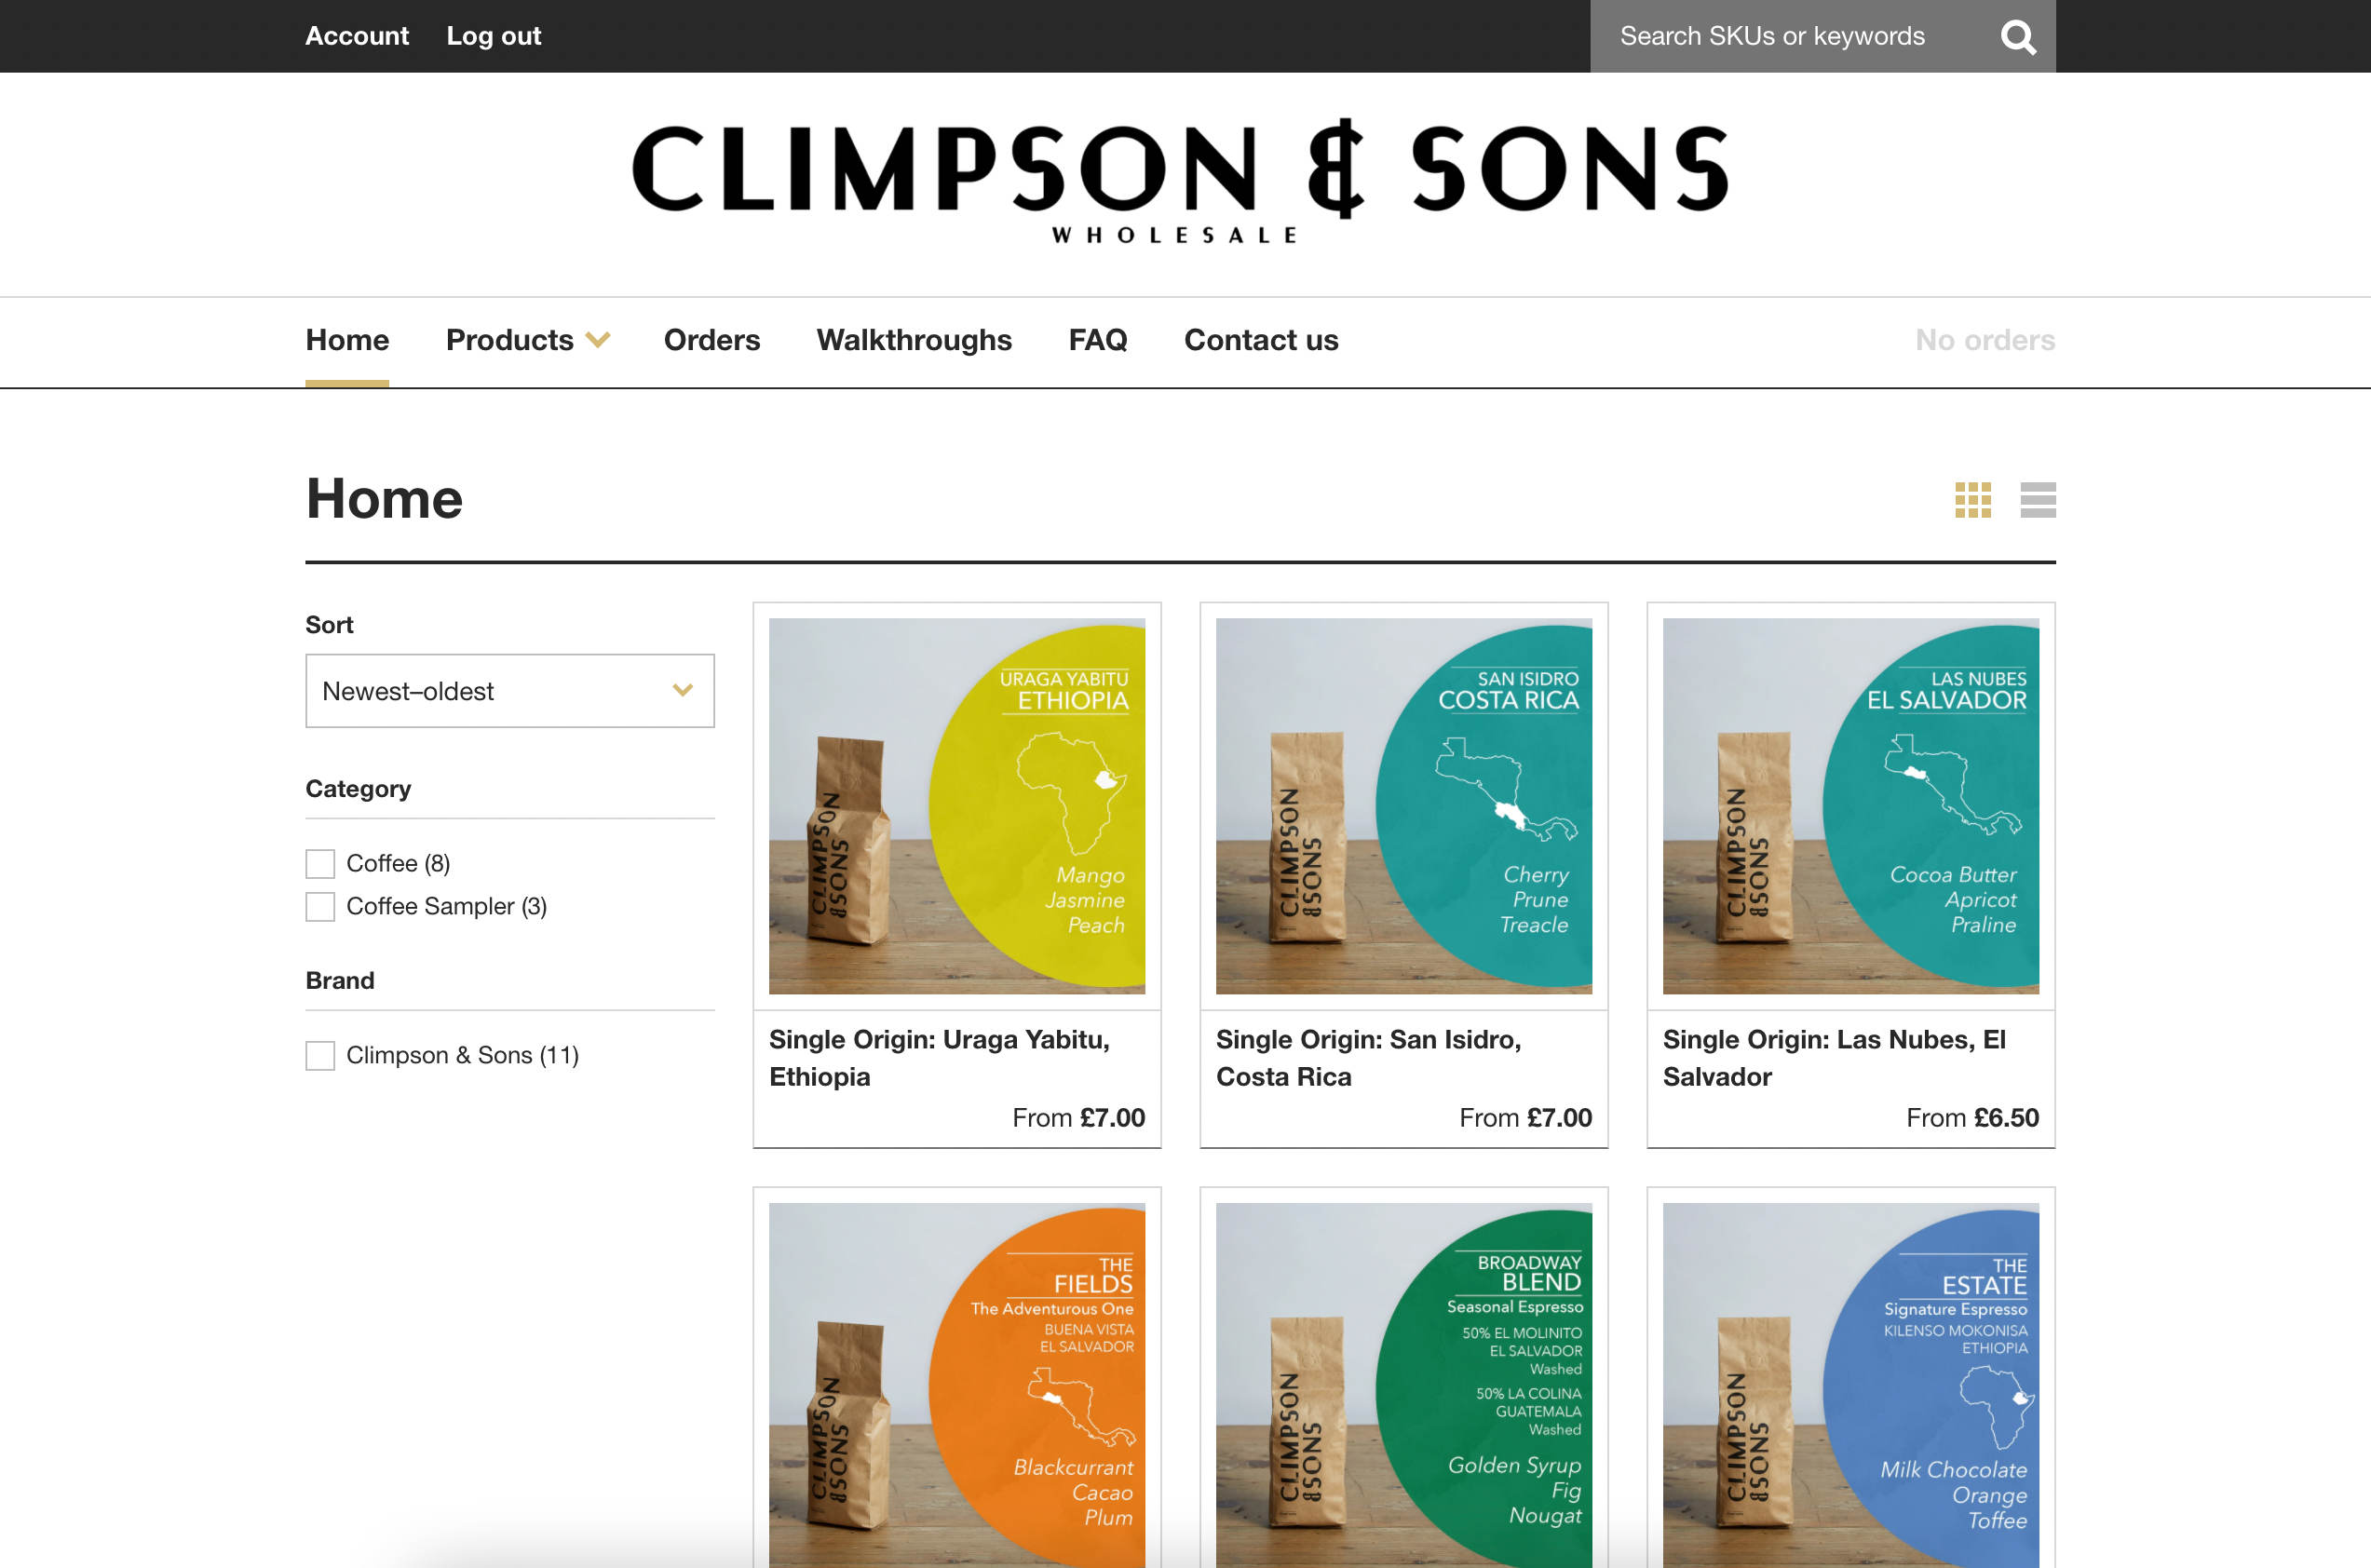Screen dimensions: 2371x1568
Task: Click the search magnifier icon
Action: pyautogui.click(x=2017, y=37)
